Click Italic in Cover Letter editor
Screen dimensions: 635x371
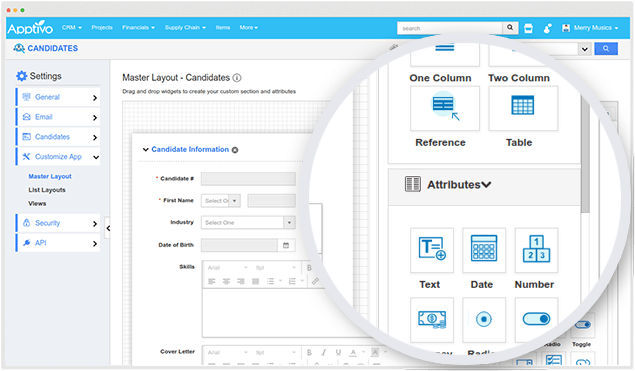[324, 352]
